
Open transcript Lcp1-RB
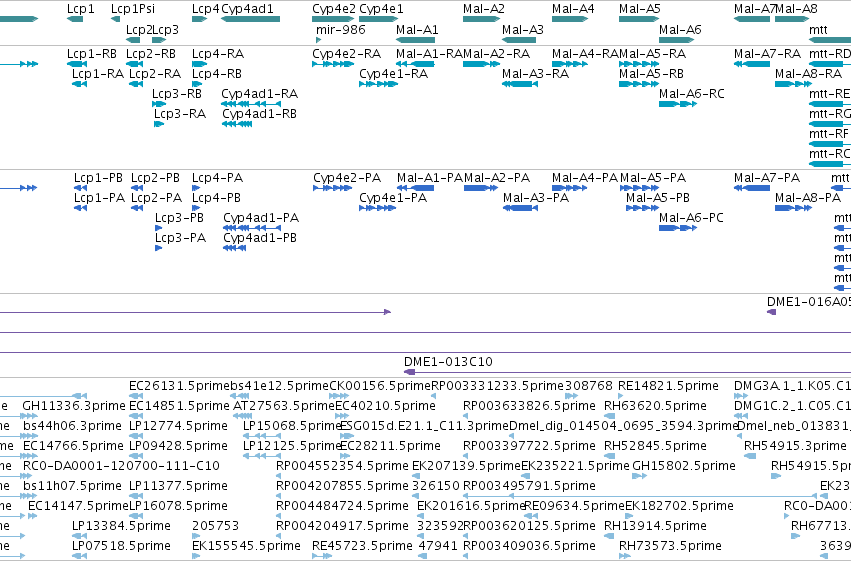click(92, 54)
